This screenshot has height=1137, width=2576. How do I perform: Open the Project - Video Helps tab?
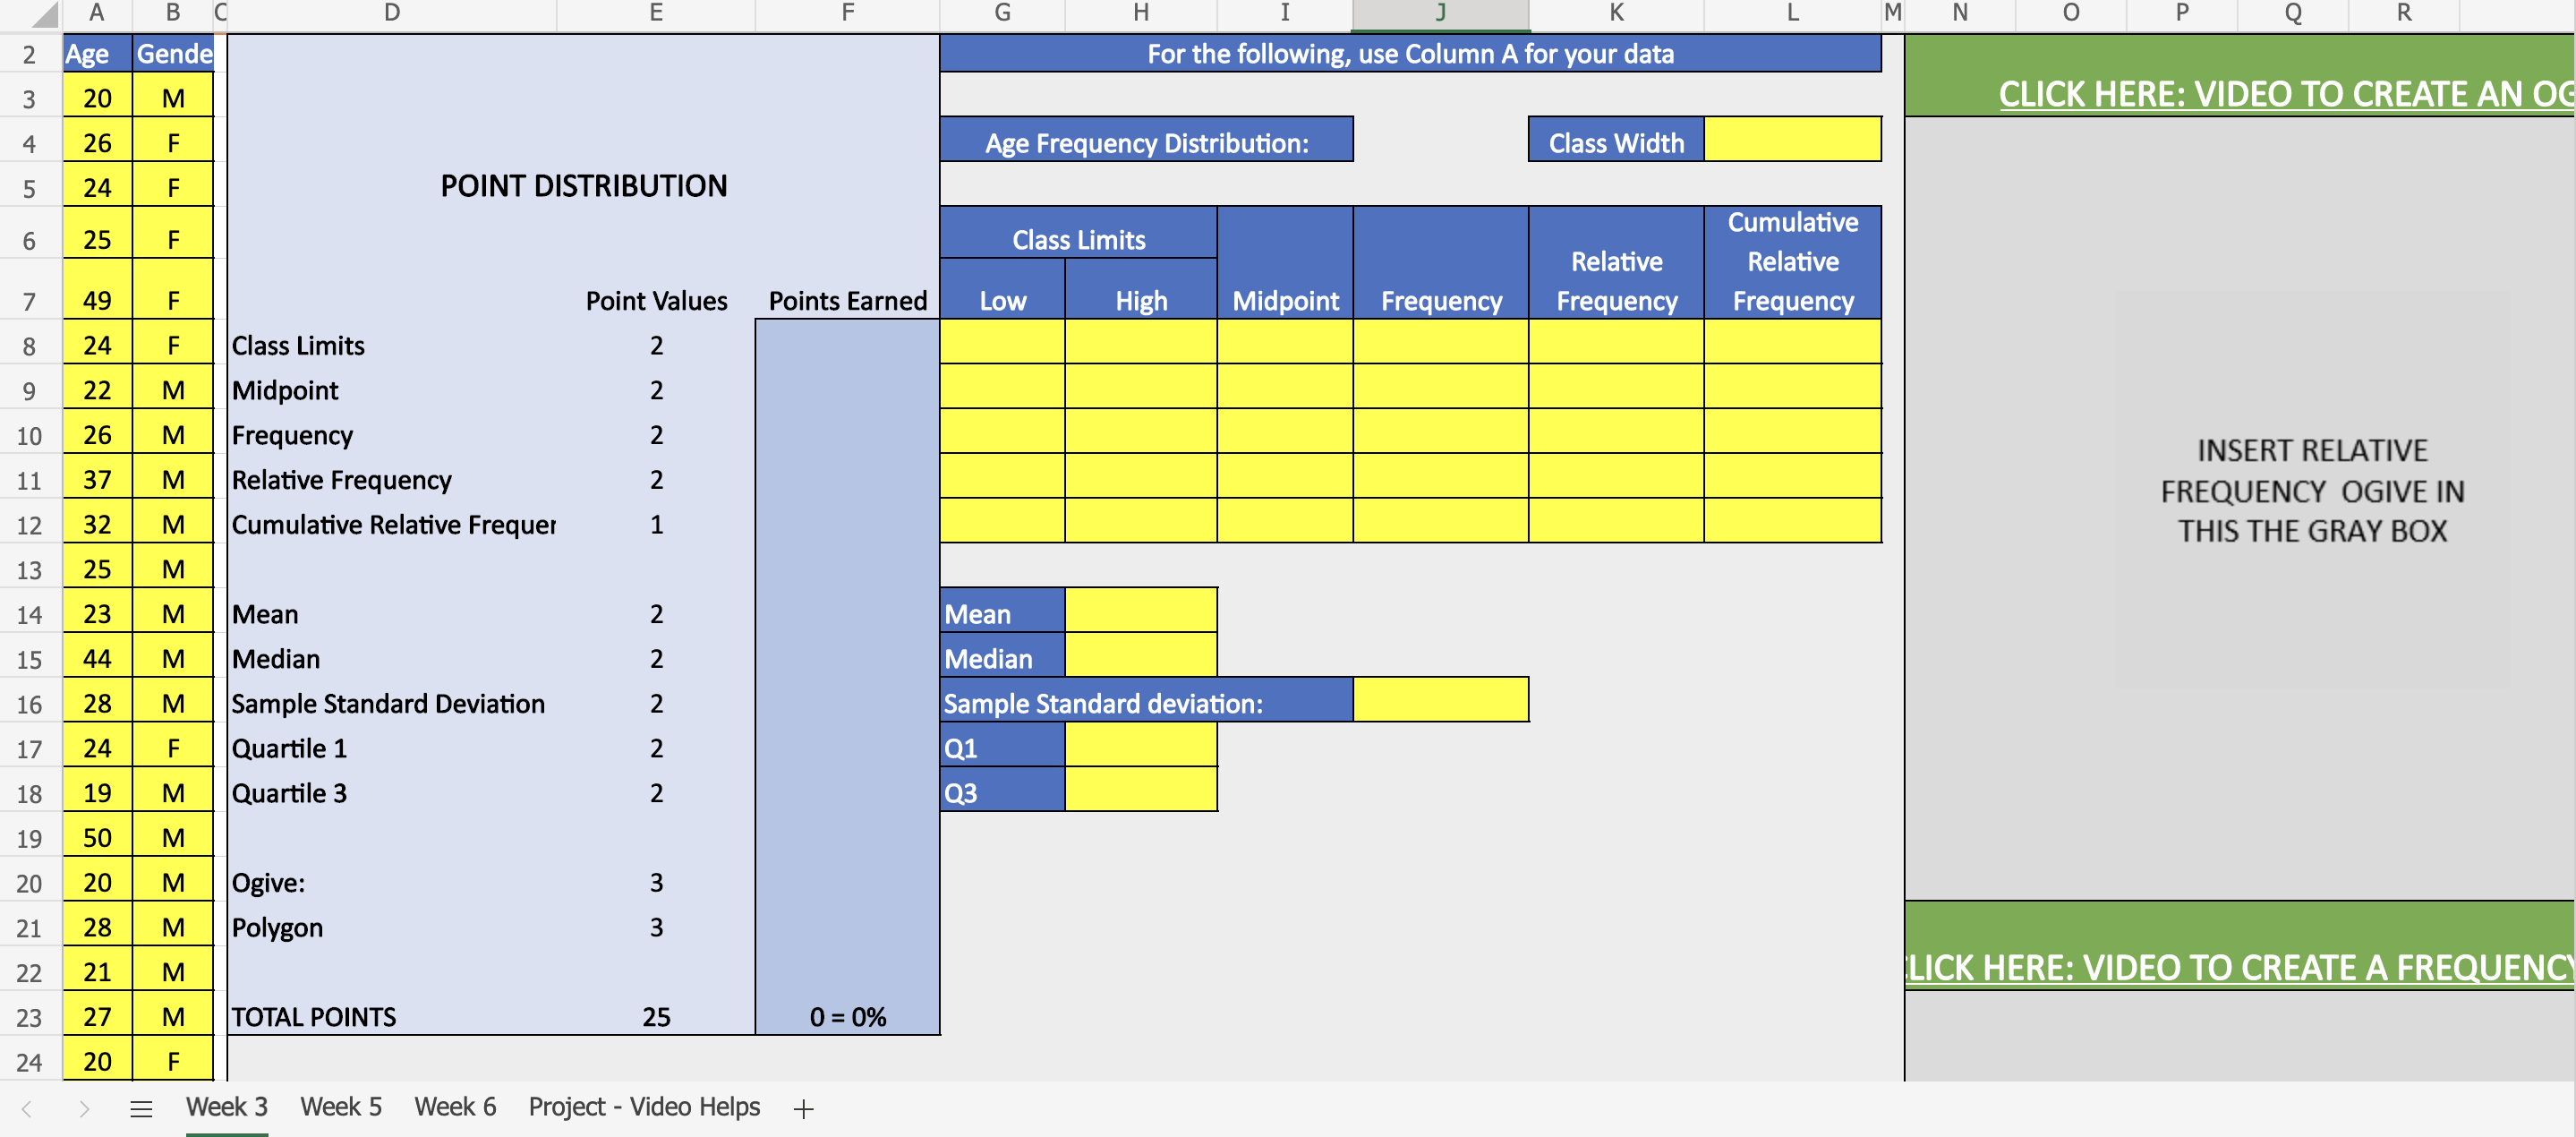pyautogui.click(x=644, y=1107)
